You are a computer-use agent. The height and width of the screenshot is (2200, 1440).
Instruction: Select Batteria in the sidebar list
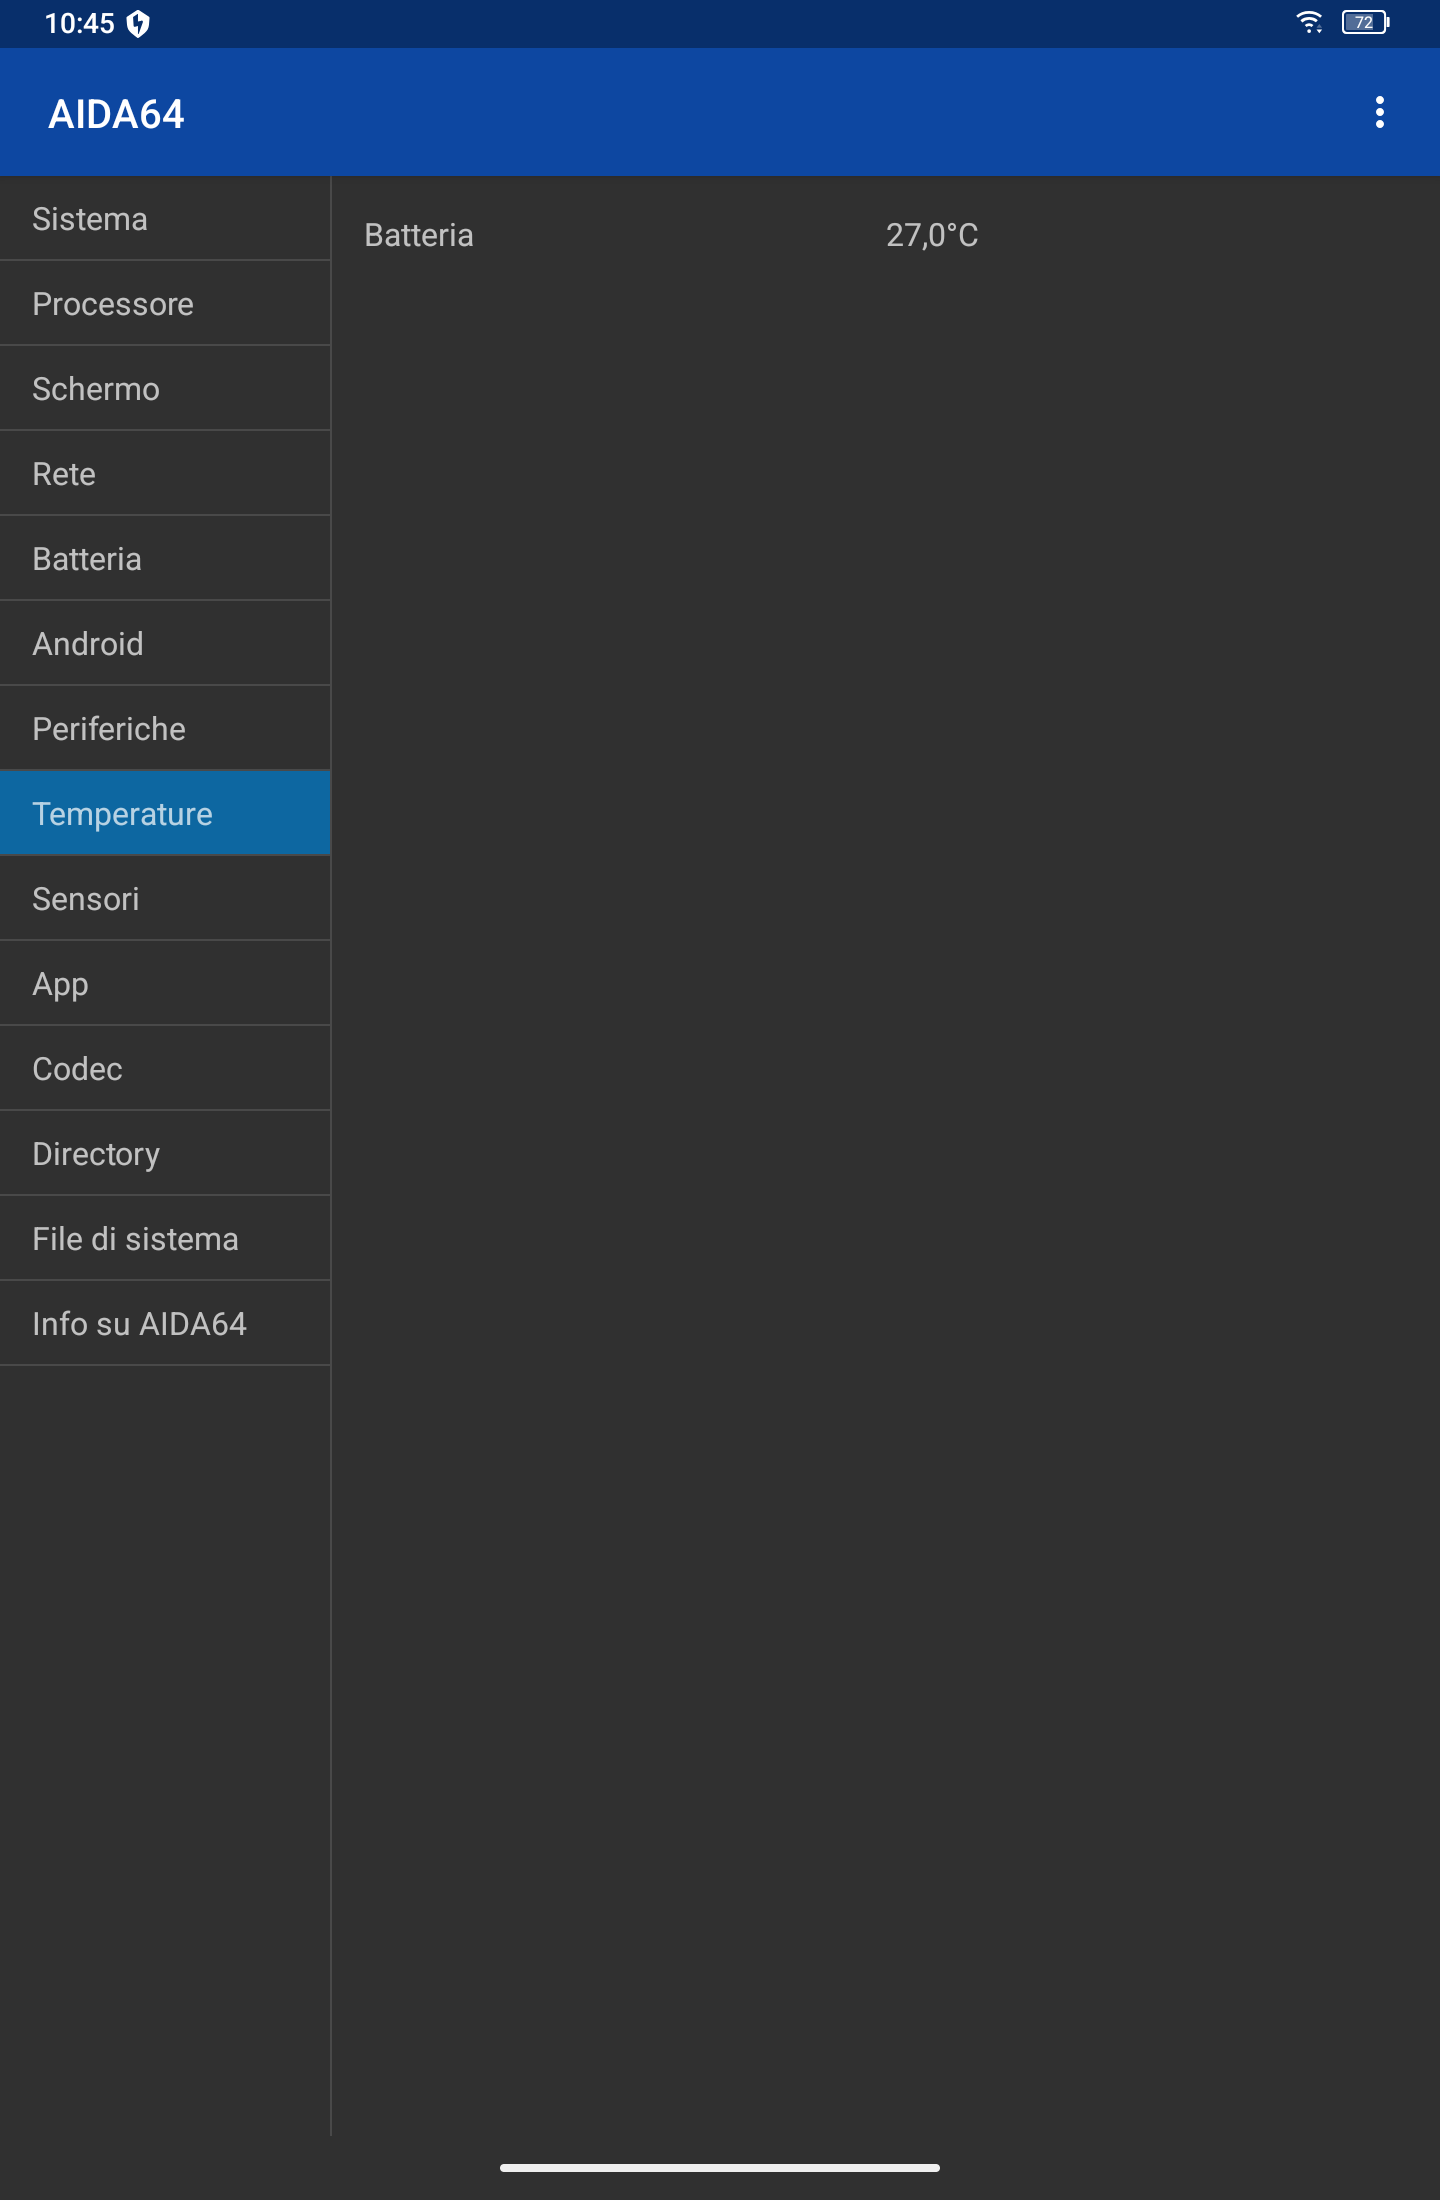tap(165, 559)
